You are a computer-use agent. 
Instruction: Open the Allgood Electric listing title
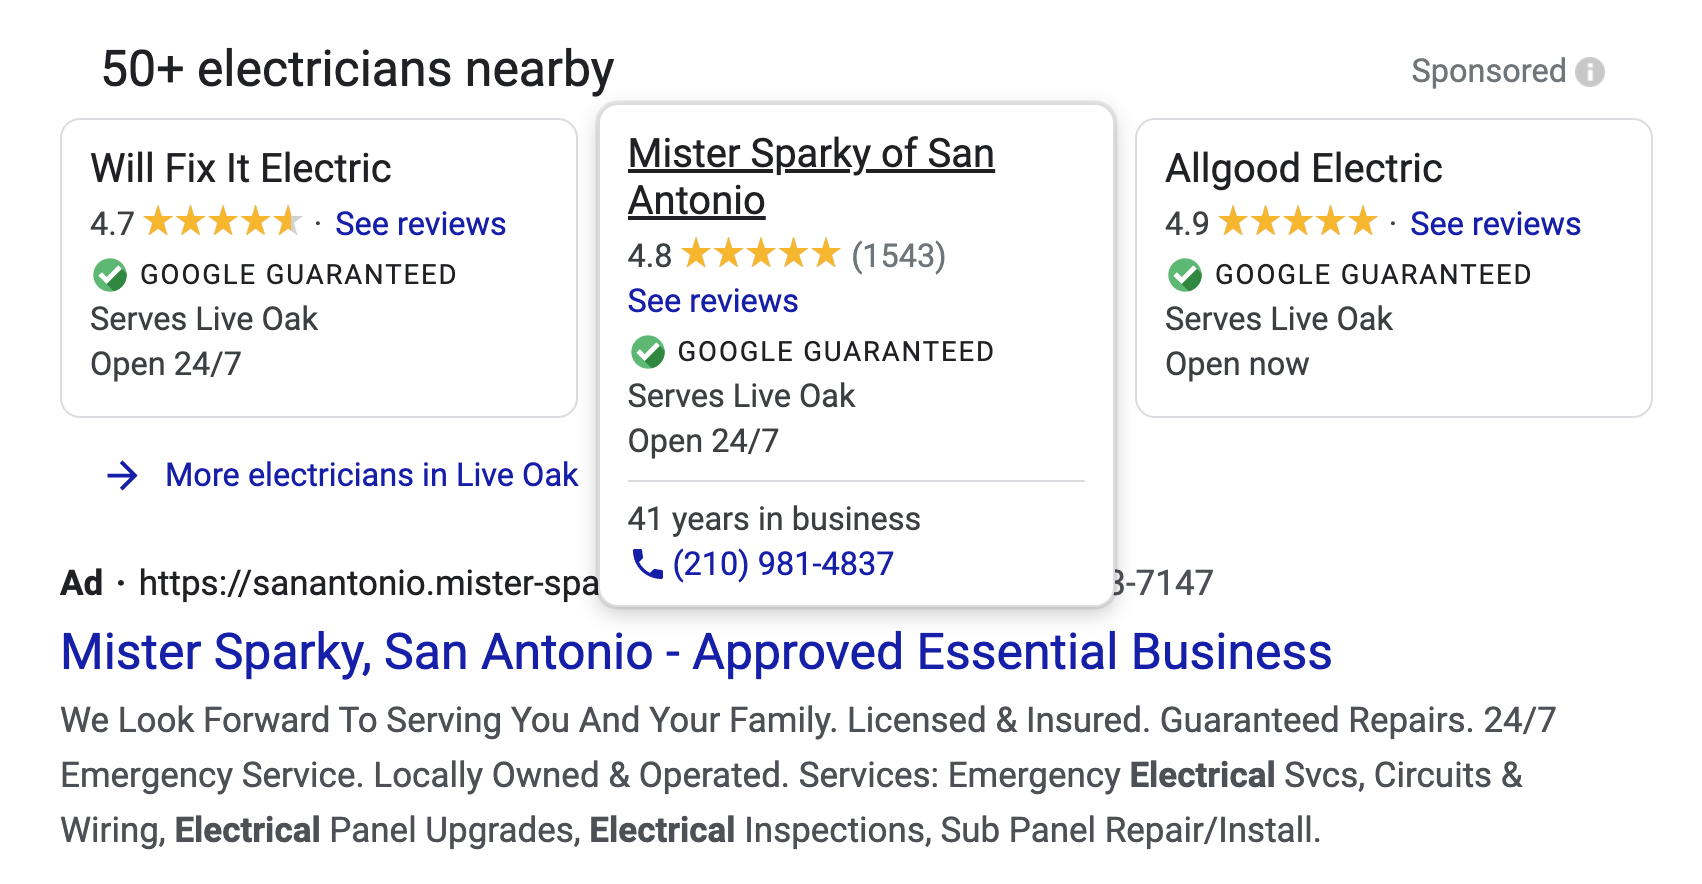pos(1303,168)
